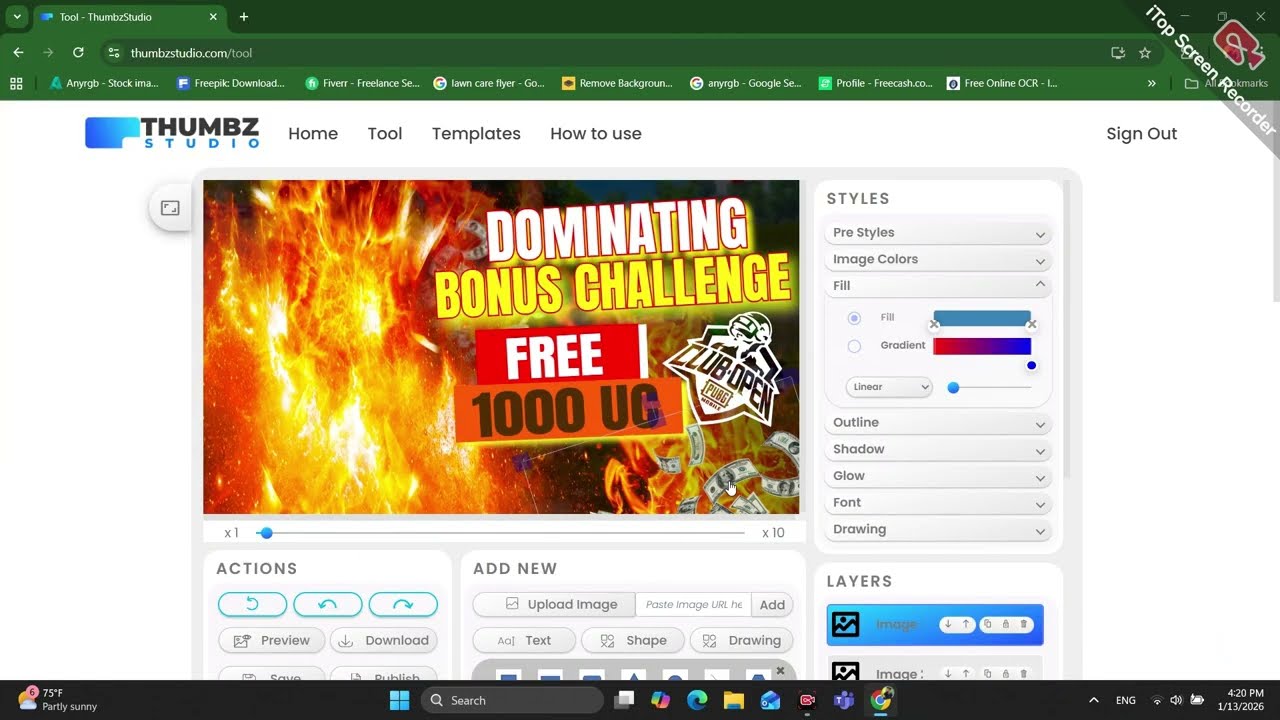1280x720 pixels.
Task: Click the gradient angle slider handle
Action: pyautogui.click(x=953, y=387)
